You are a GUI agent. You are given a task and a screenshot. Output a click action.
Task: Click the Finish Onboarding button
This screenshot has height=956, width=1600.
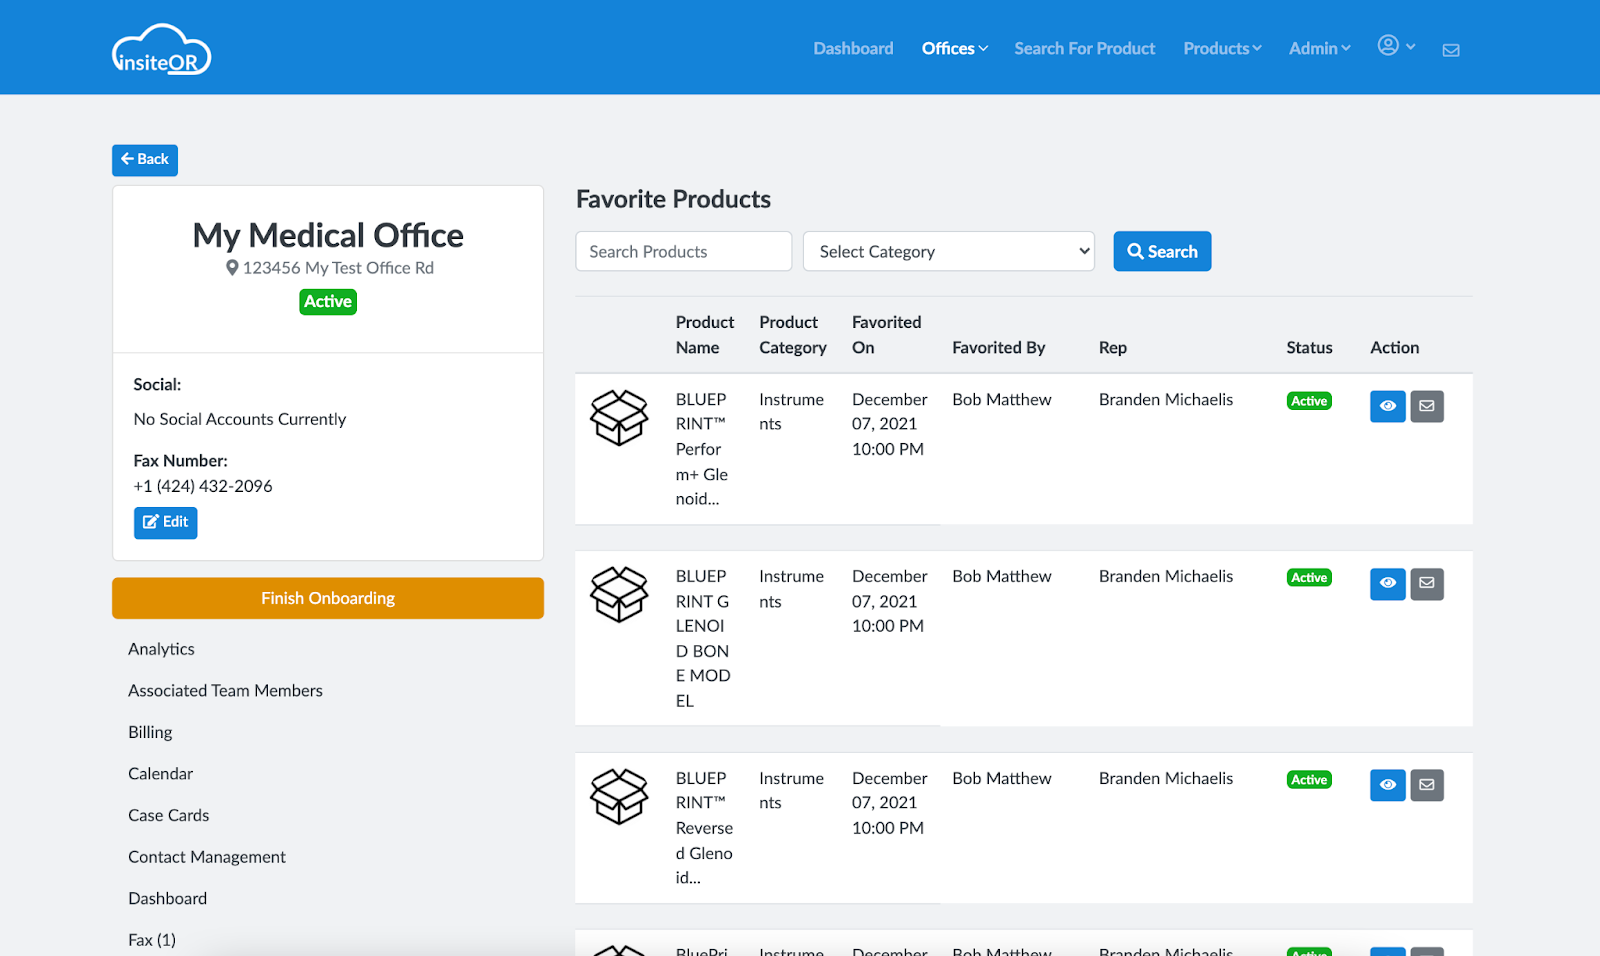[x=328, y=598]
